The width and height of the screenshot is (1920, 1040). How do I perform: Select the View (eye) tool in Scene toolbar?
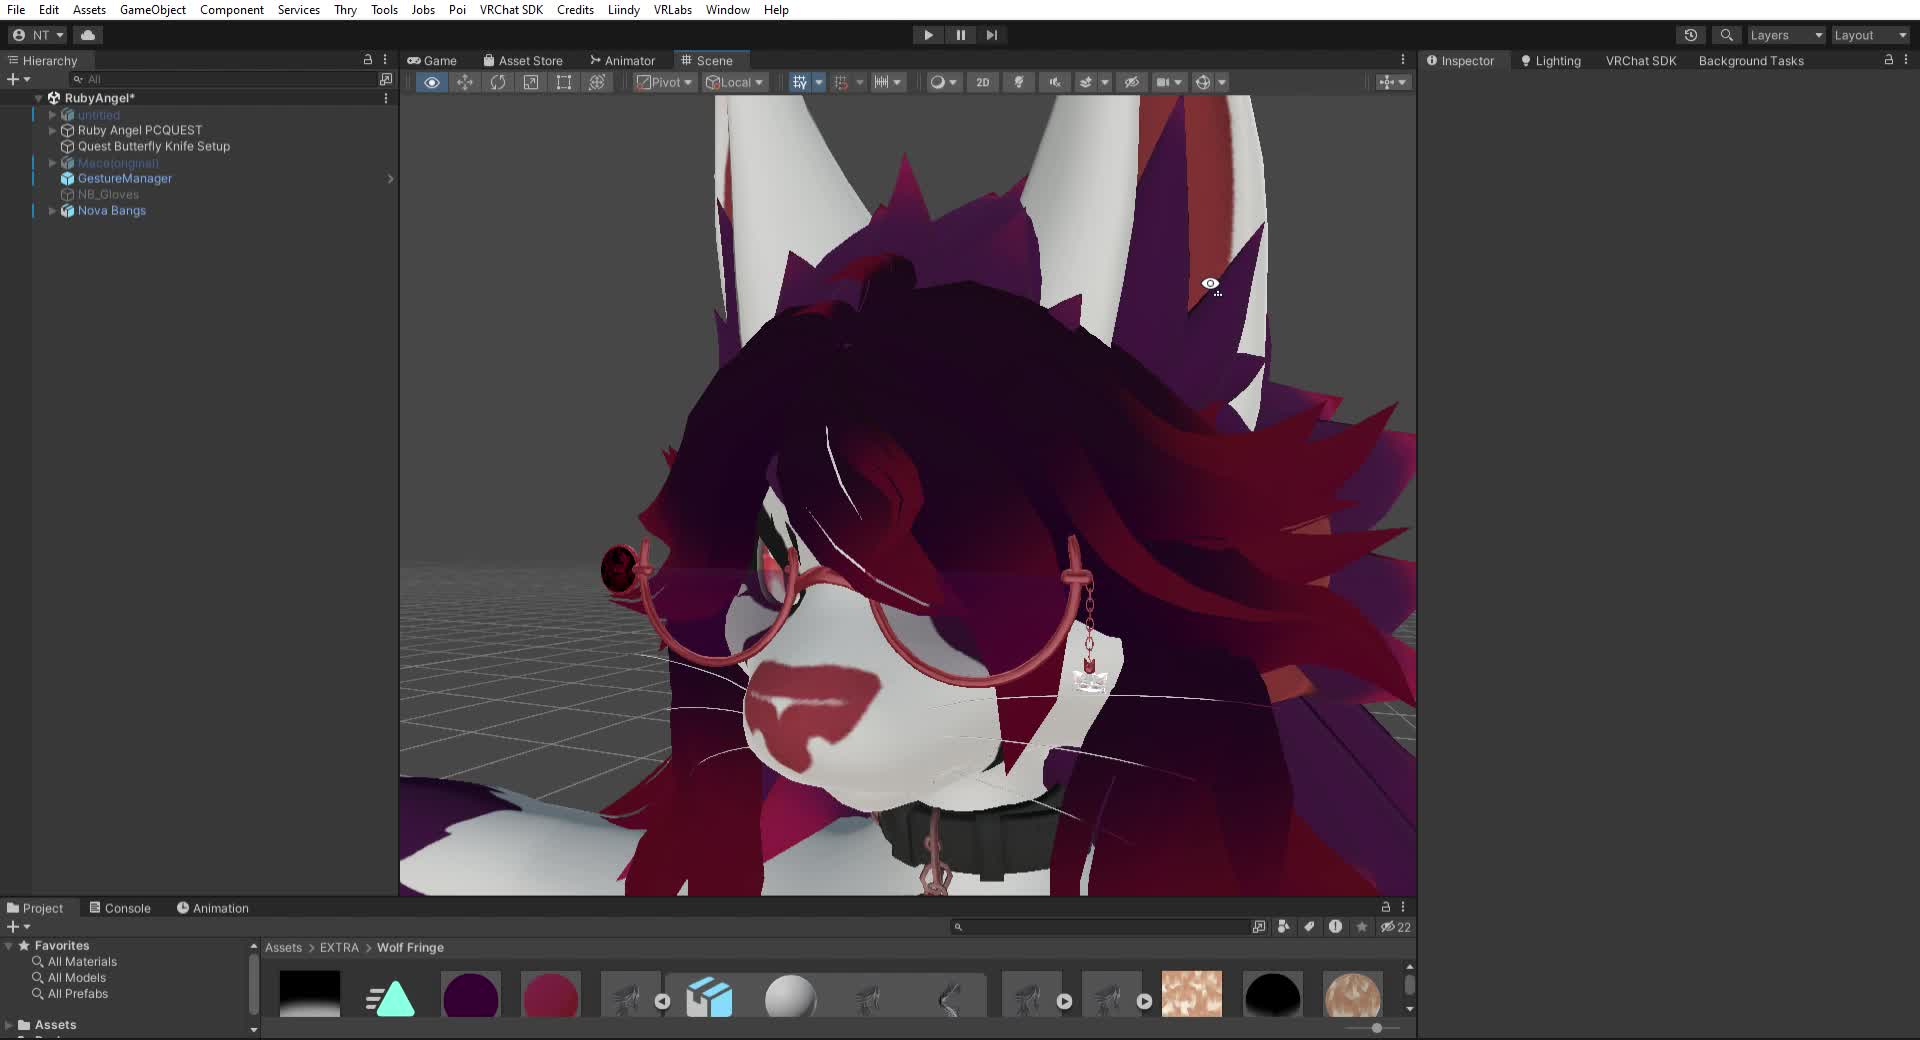pyautogui.click(x=432, y=82)
